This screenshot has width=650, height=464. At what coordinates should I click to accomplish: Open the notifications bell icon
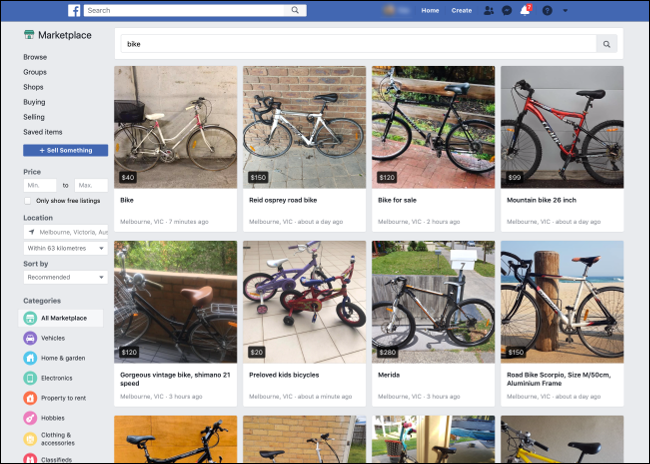(x=525, y=10)
